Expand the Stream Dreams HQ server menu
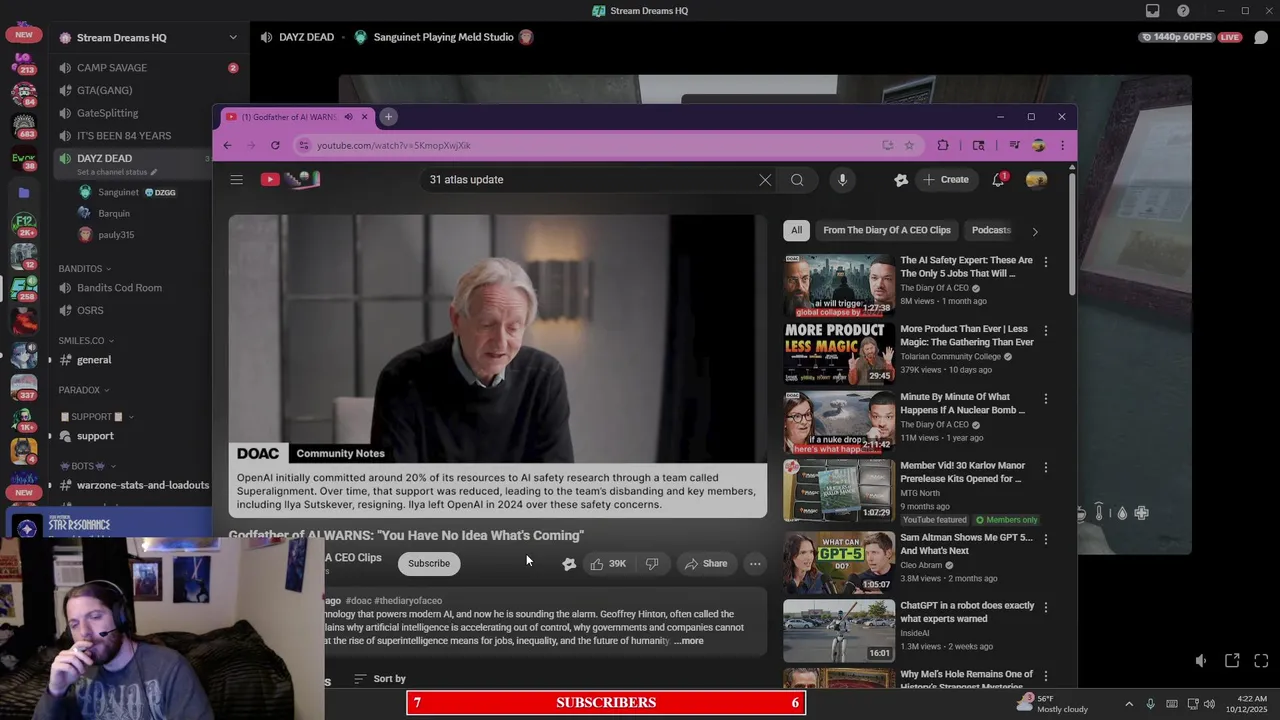 (233, 38)
